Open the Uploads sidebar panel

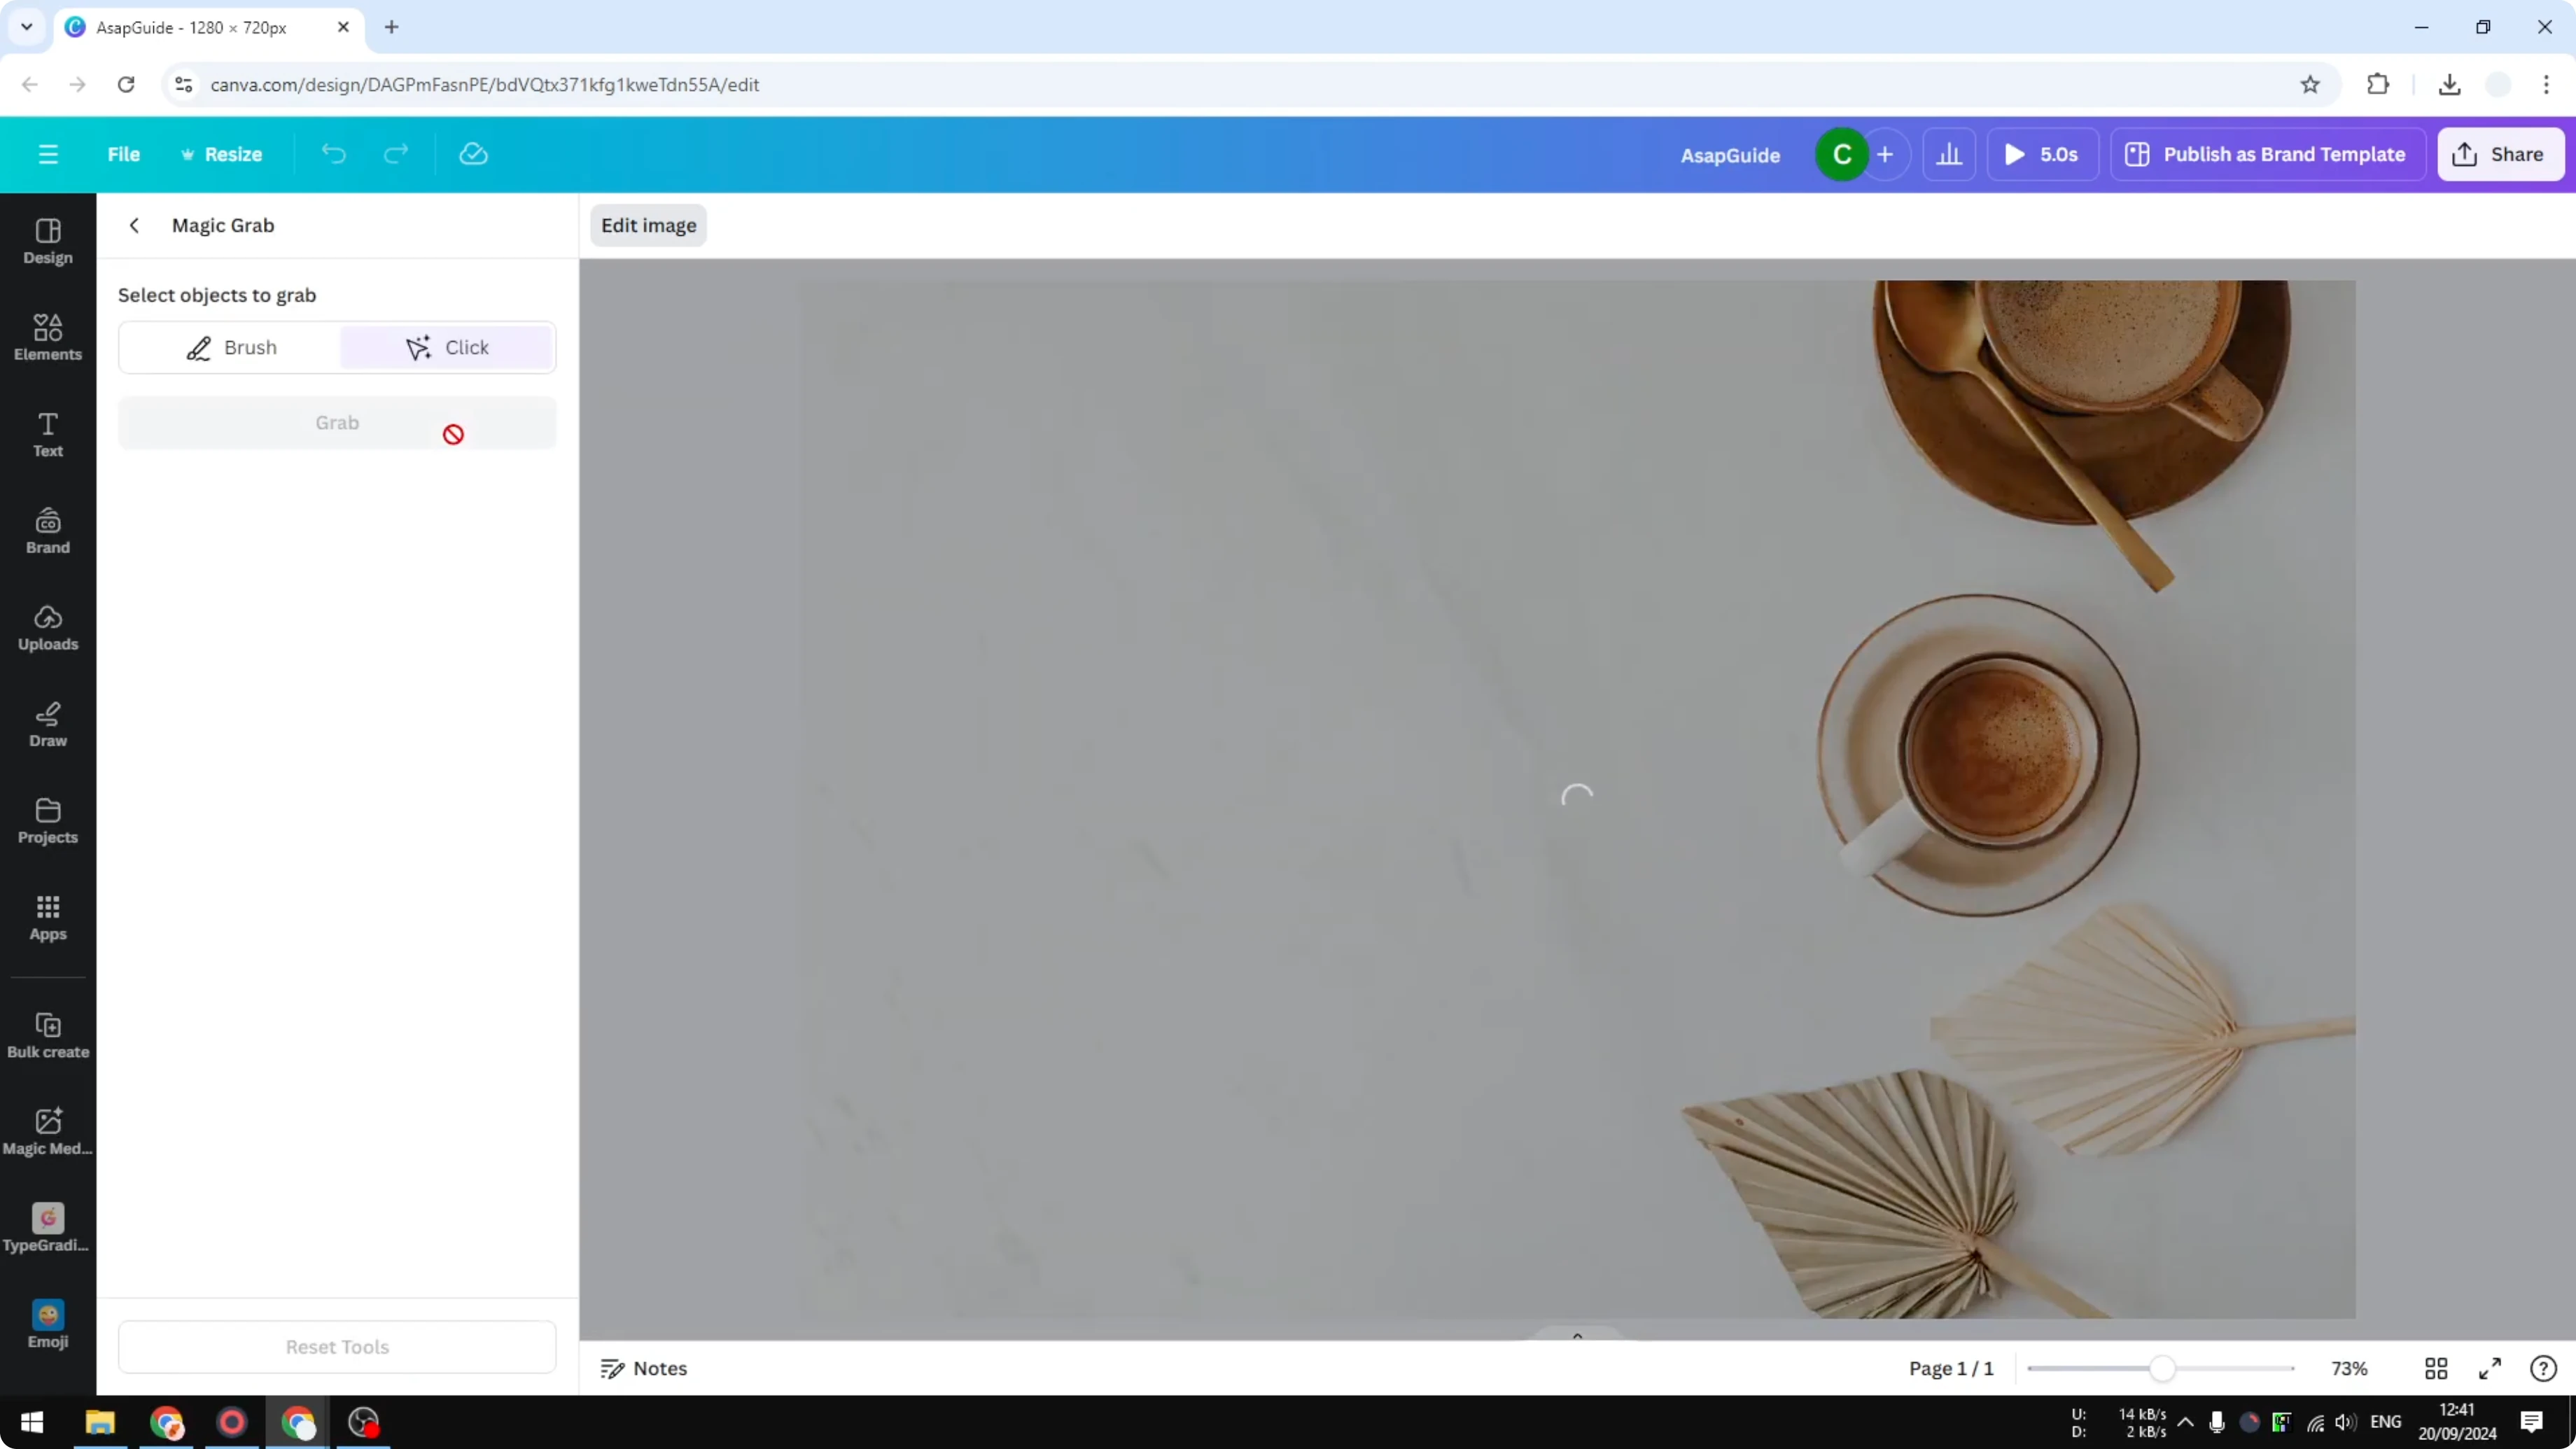(x=48, y=628)
